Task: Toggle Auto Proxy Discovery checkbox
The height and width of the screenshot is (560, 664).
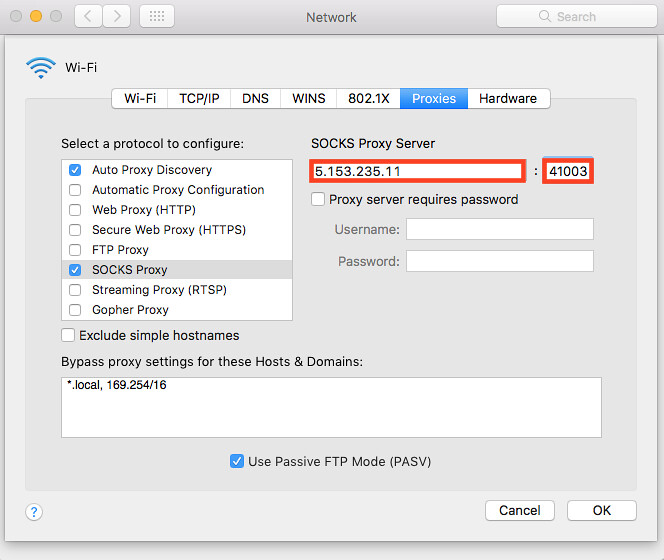Action: pyautogui.click(x=75, y=170)
